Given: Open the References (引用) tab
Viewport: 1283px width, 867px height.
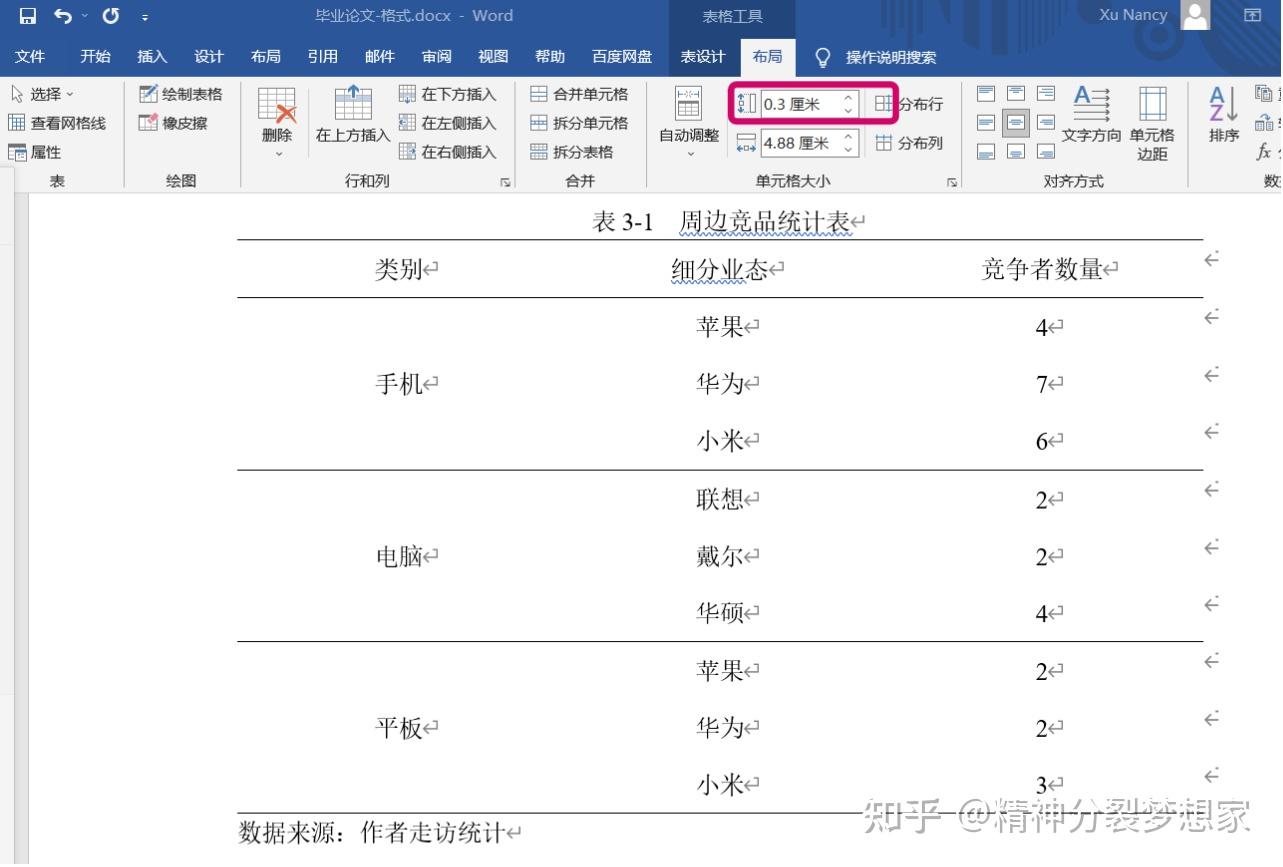Looking at the screenshot, I should tap(322, 57).
